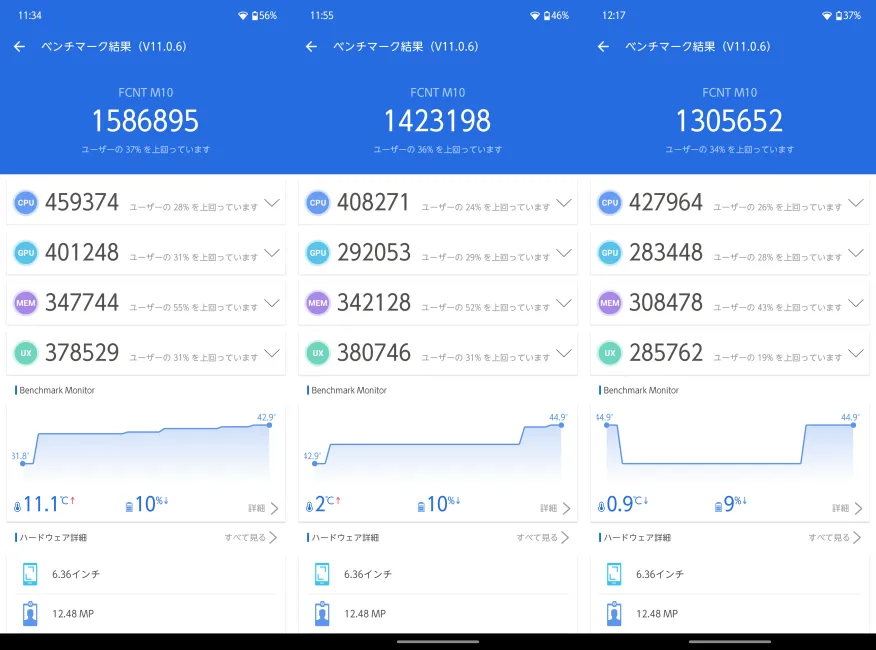Click camera icon next to 12.48 MP, first panel
Image resolution: width=876 pixels, height=650 pixels.
30,614
